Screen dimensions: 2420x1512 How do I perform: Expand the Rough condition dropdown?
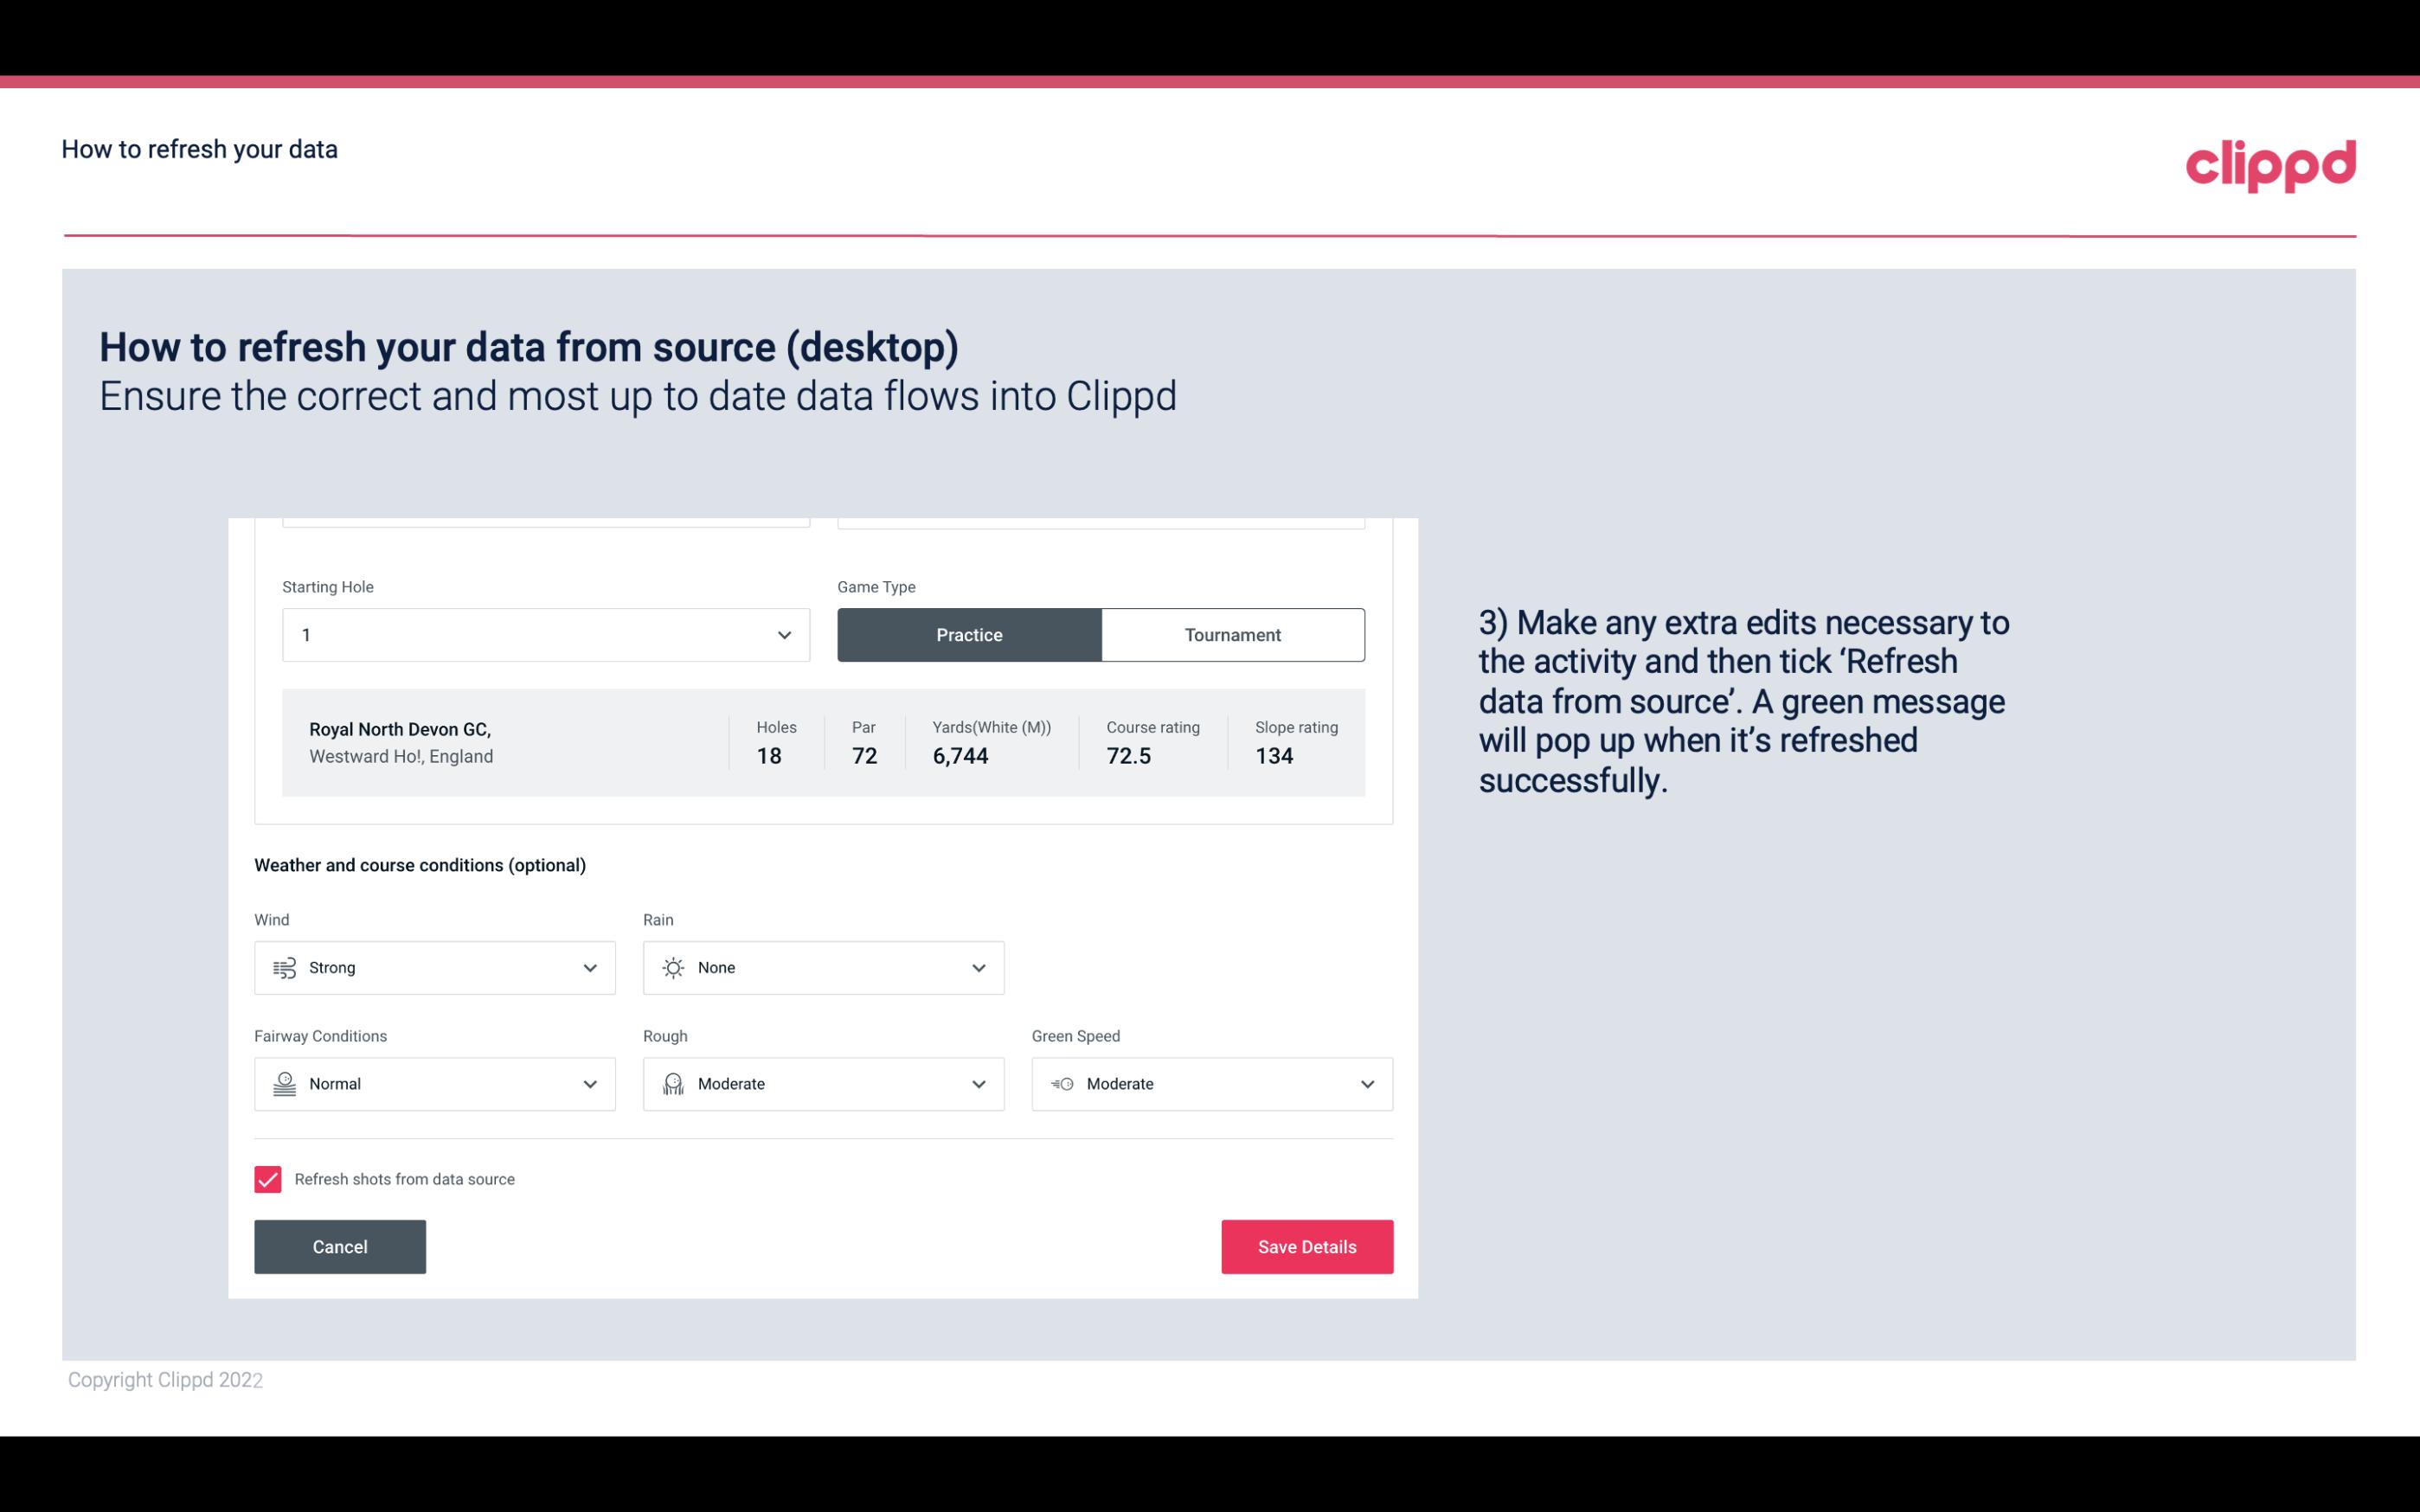pos(978,1084)
